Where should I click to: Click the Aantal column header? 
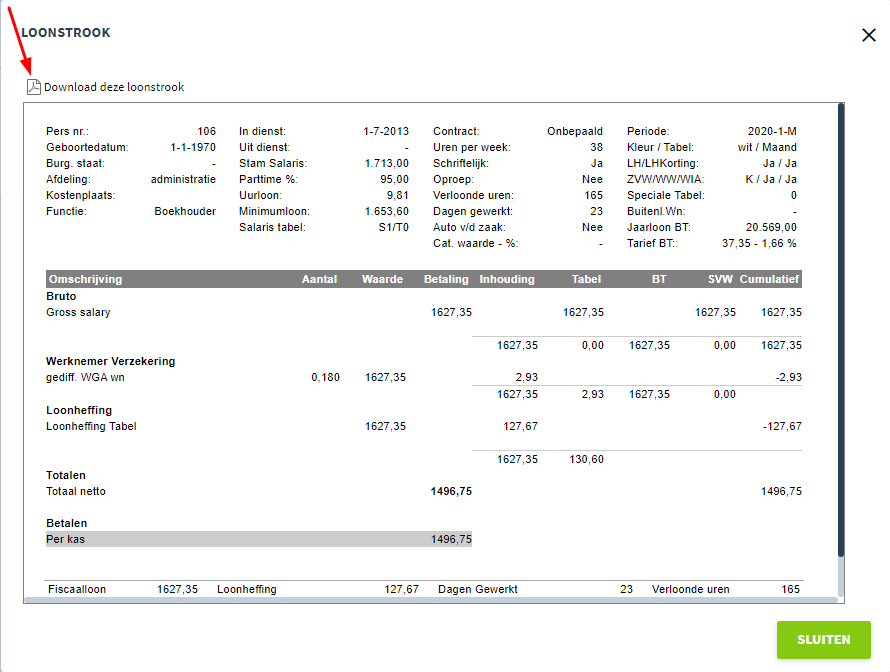[x=319, y=279]
